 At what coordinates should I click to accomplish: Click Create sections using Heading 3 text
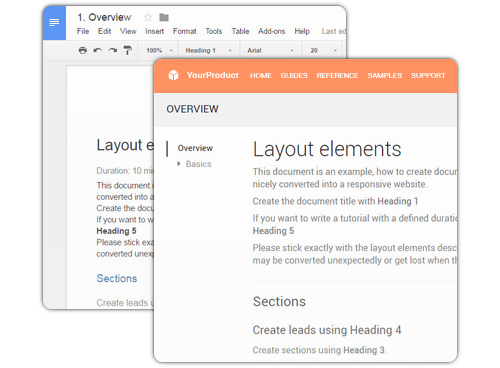point(319,350)
